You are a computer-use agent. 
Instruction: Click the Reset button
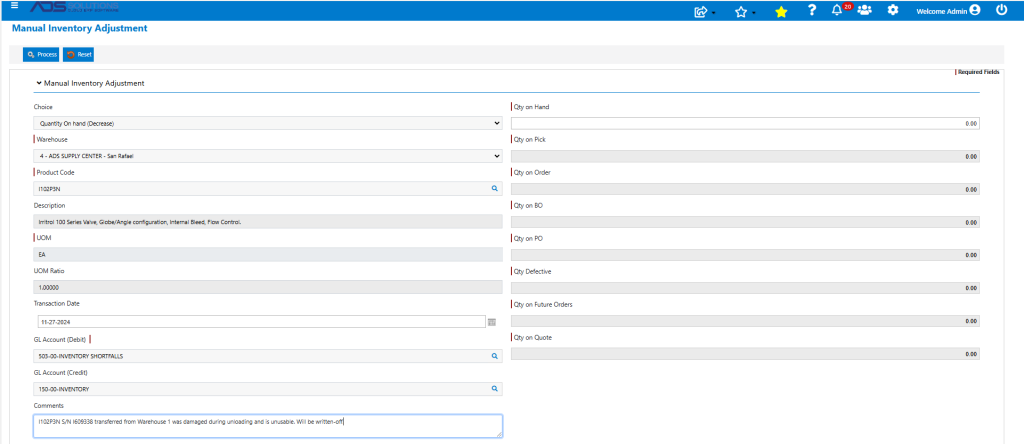point(78,55)
